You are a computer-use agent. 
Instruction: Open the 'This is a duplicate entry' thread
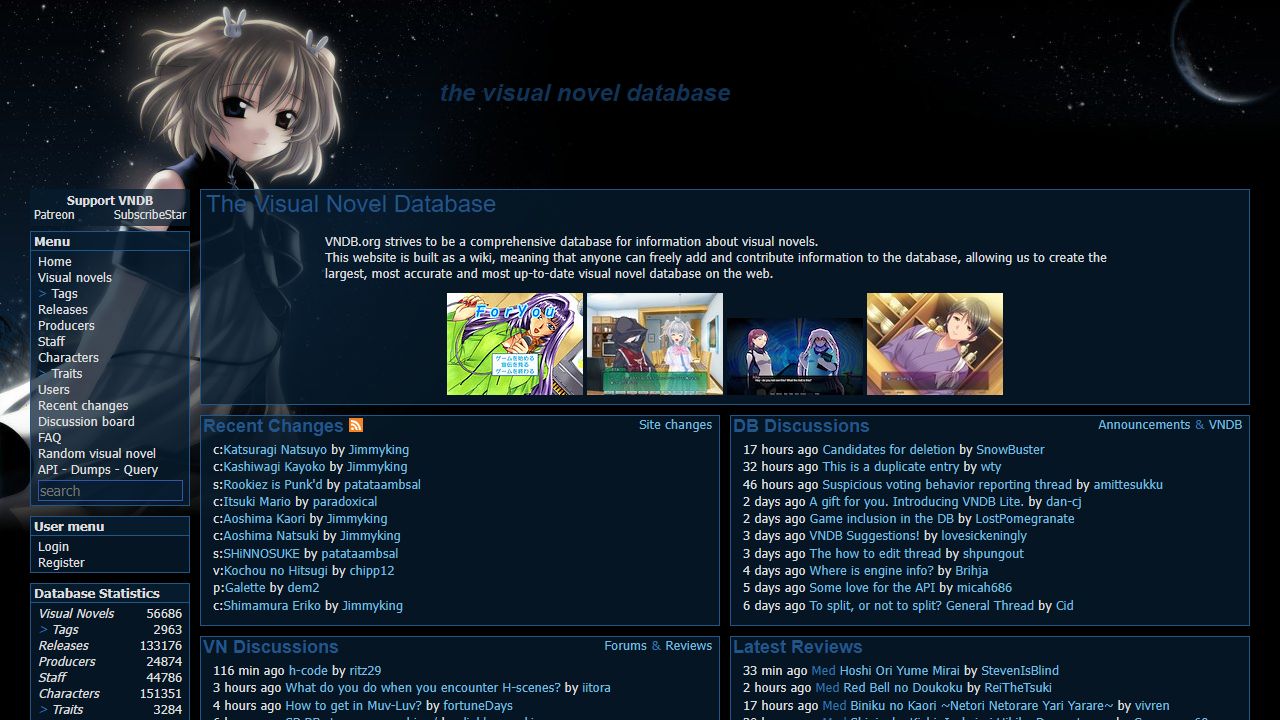tap(891, 467)
